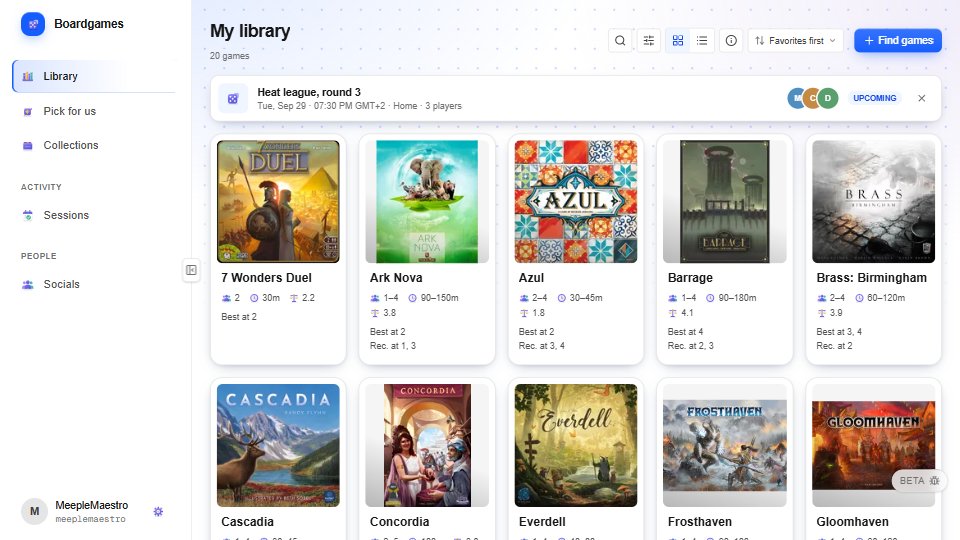This screenshot has height=540, width=960.
Task: Click Brass: Birmingham weight 3.9 icon
Action: [x=822, y=313]
